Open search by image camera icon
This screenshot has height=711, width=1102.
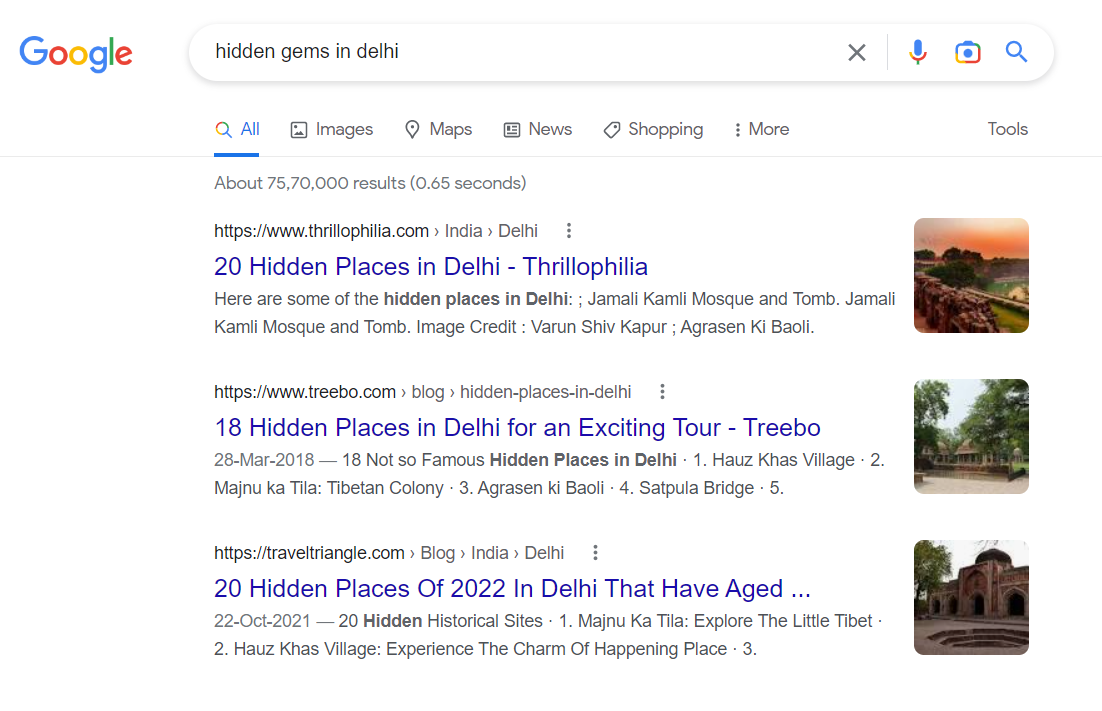coord(967,52)
